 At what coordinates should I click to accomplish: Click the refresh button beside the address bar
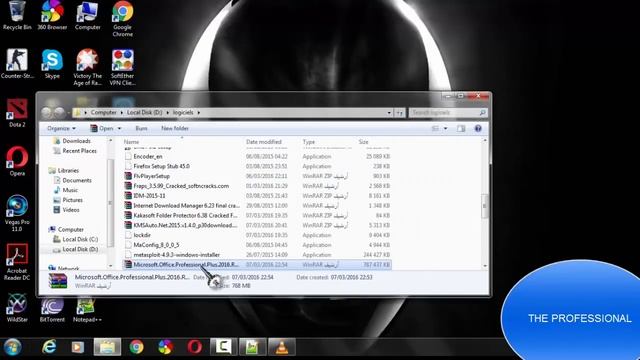[400, 113]
